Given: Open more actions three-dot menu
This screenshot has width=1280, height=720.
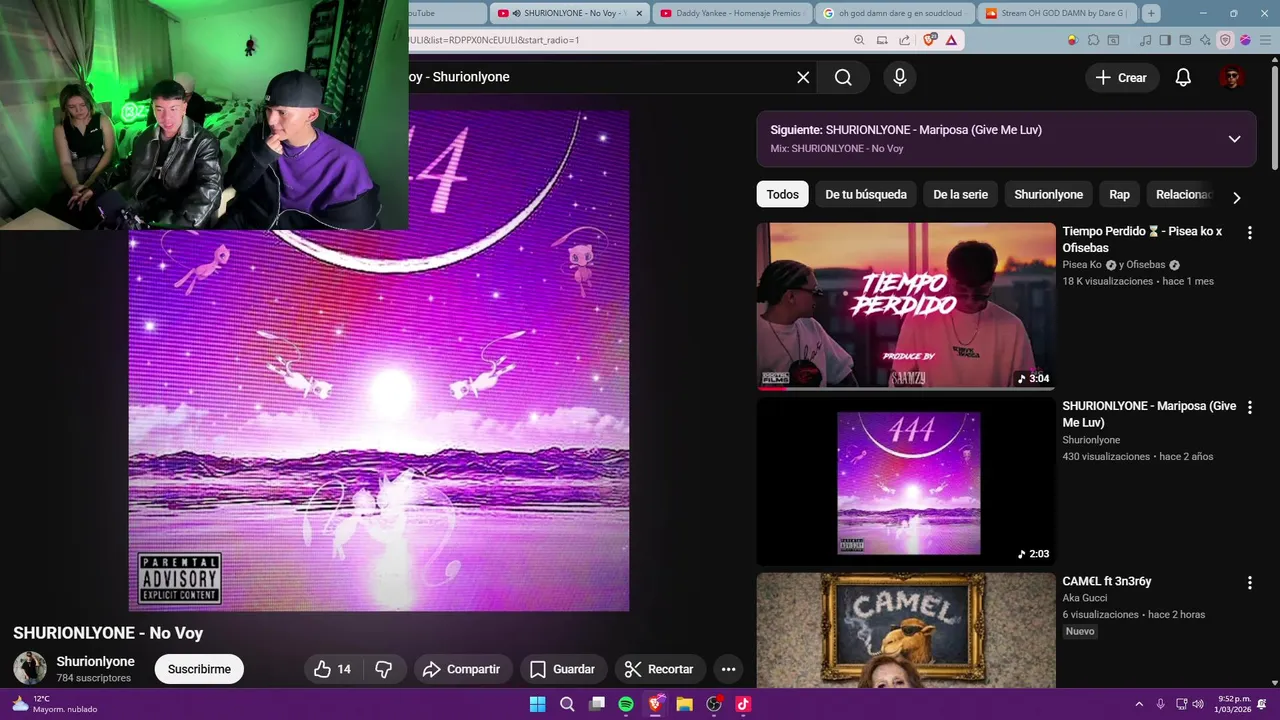Looking at the screenshot, I should [728, 669].
